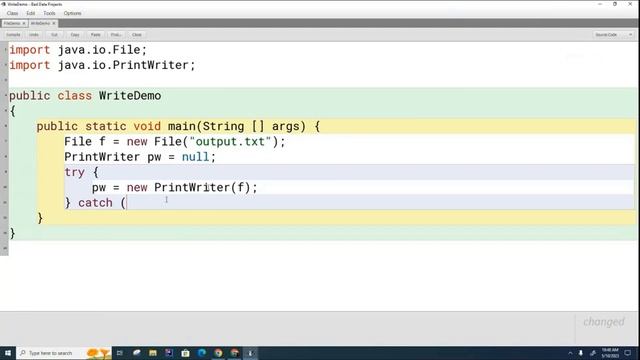Click "java.io.PrintWriter;" in second import
This screenshot has height=360, width=640.
coord(127,65)
